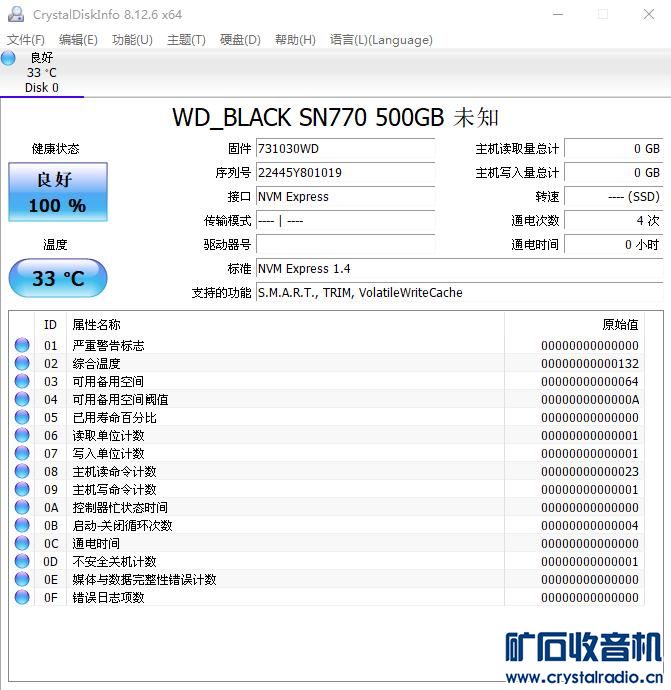The height and width of the screenshot is (690, 671).
Task: Open the 主题(T) menu
Action: [187, 40]
